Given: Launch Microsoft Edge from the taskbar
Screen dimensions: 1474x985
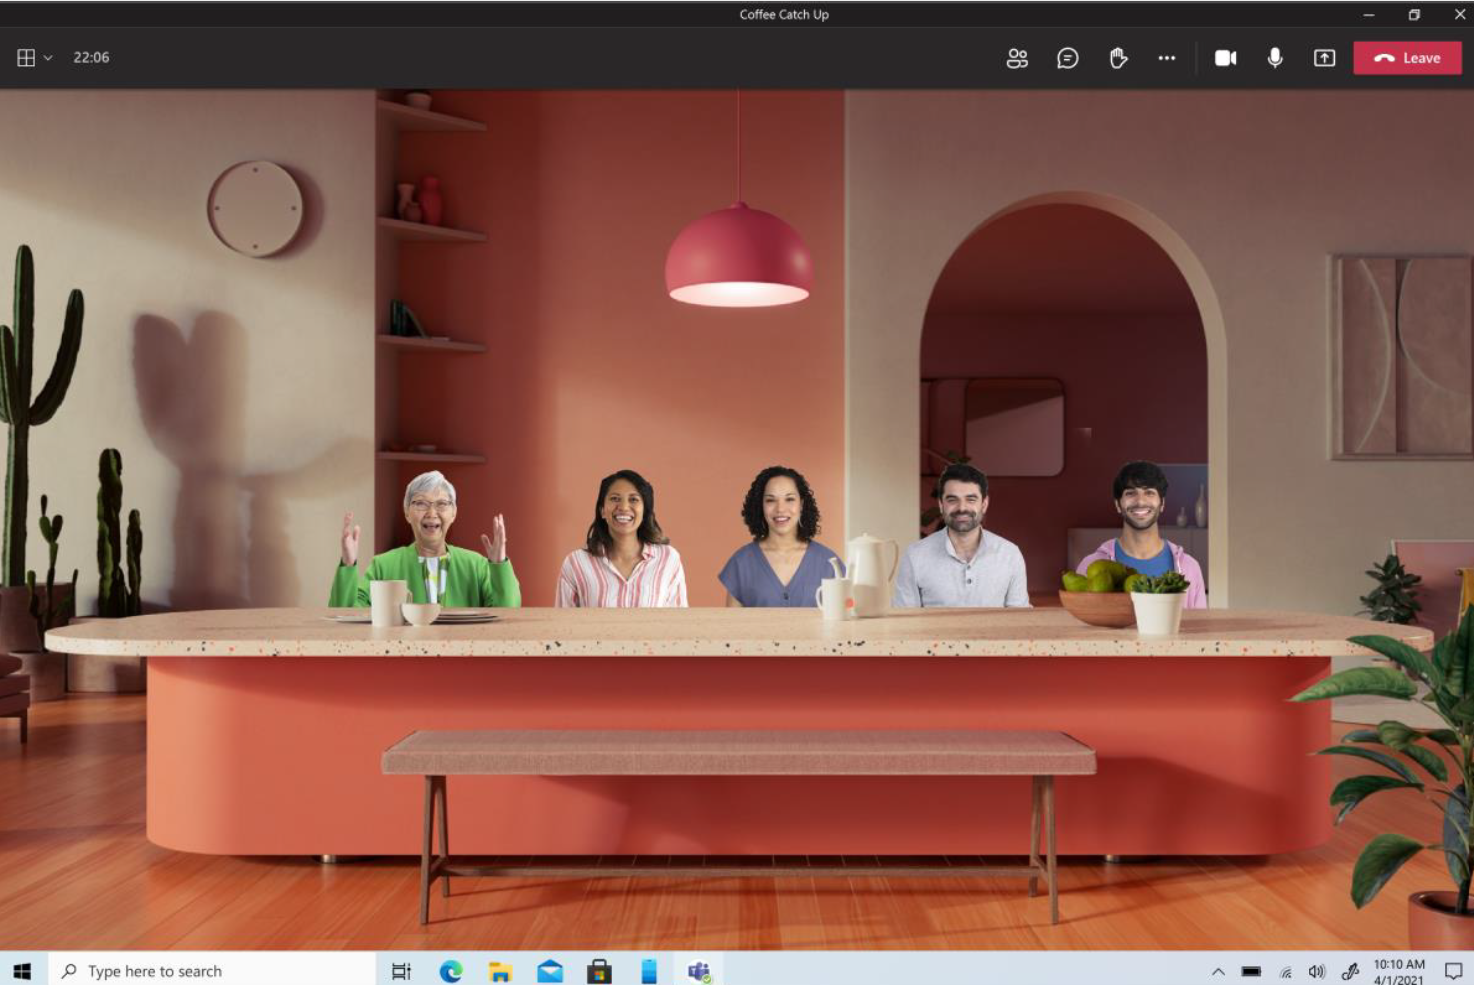Looking at the screenshot, I should (x=451, y=971).
